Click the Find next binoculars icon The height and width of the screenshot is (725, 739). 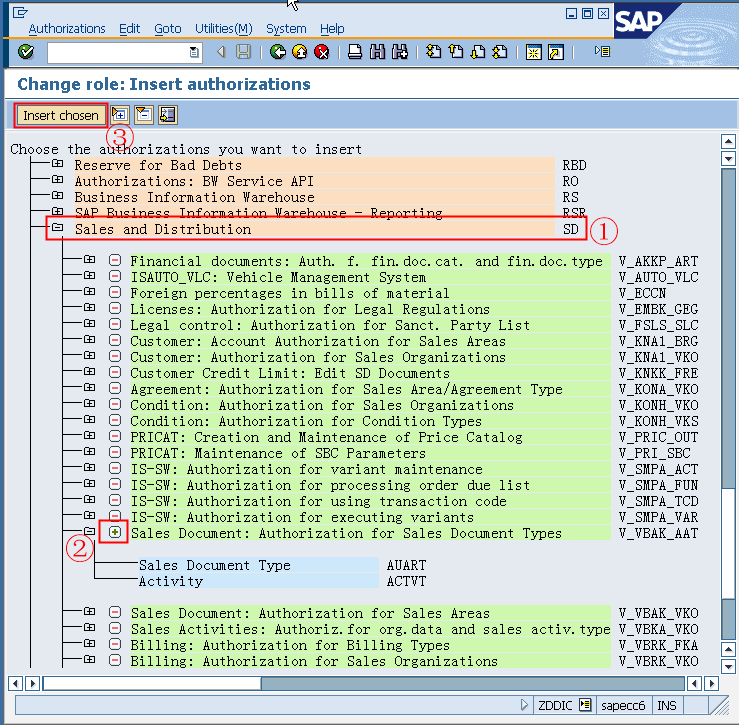pyautogui.click(x=400, y=51)
